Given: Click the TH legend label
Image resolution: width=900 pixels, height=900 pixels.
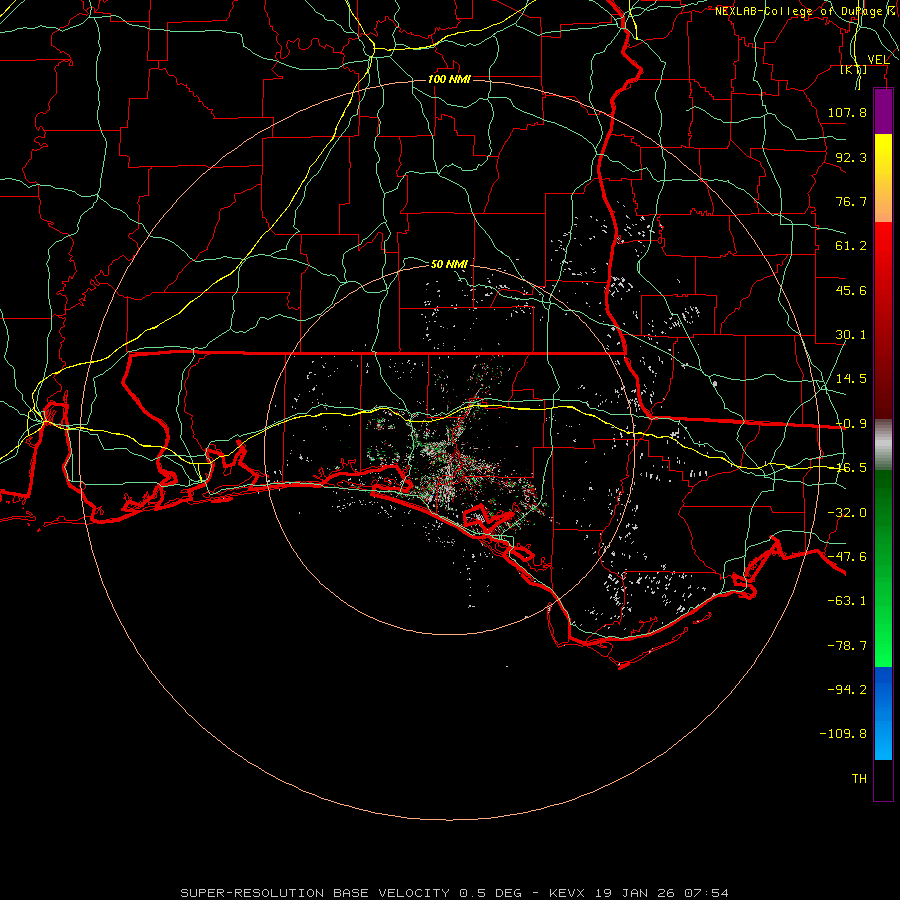Looking at the screenshot, I should [859, 779].
